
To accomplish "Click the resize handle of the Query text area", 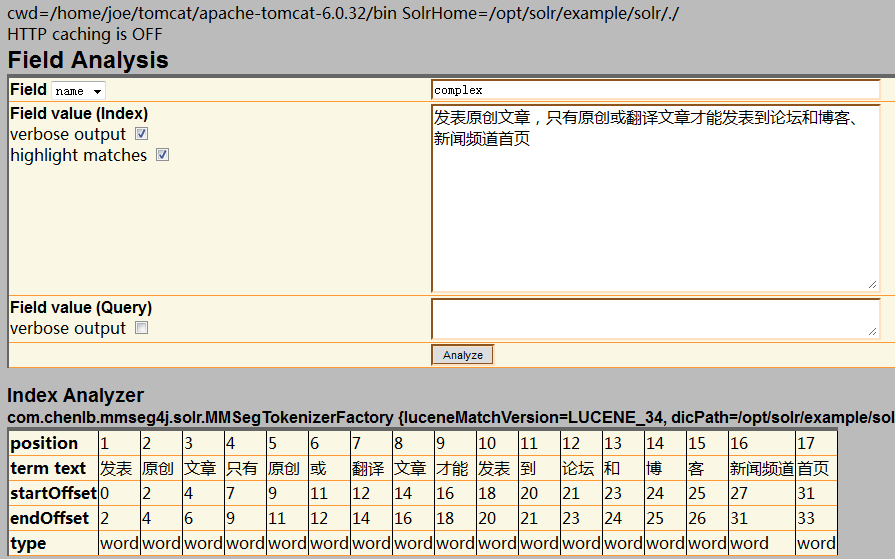I will click(x=873, y=331).
